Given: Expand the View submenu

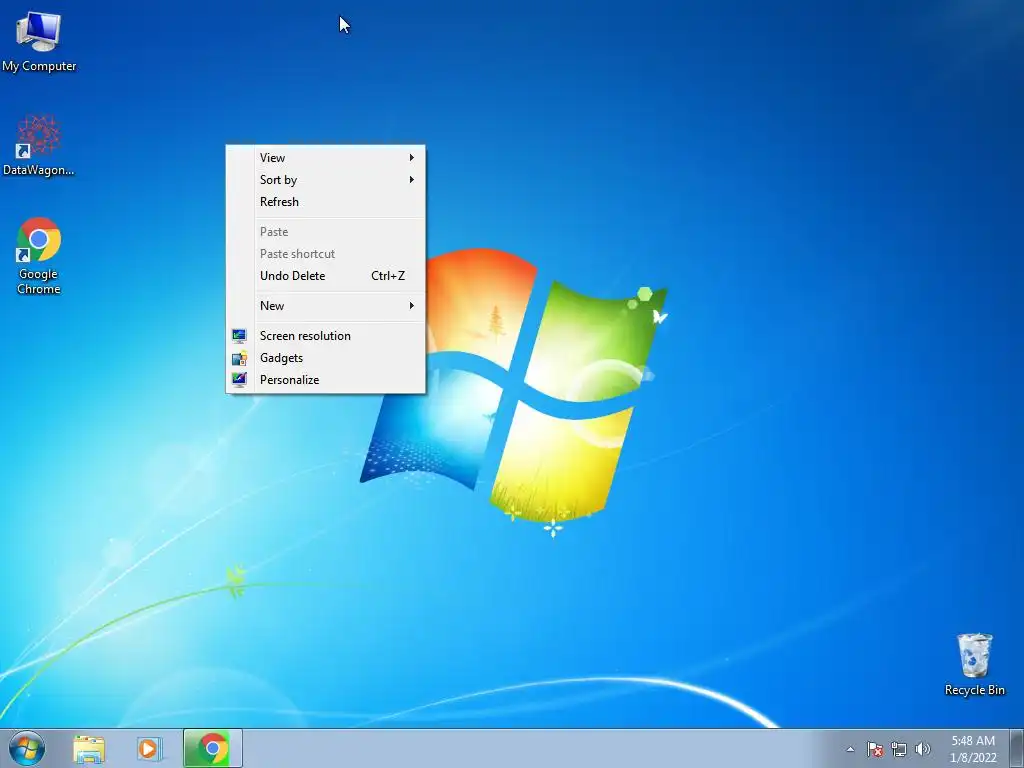Looking at the screenshot, I should (326, 157).
